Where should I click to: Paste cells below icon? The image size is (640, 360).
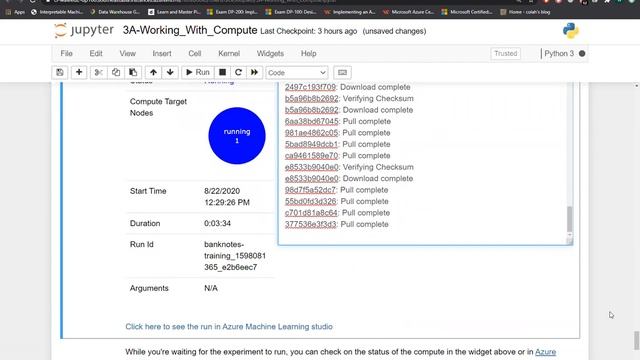coord(133,72)
